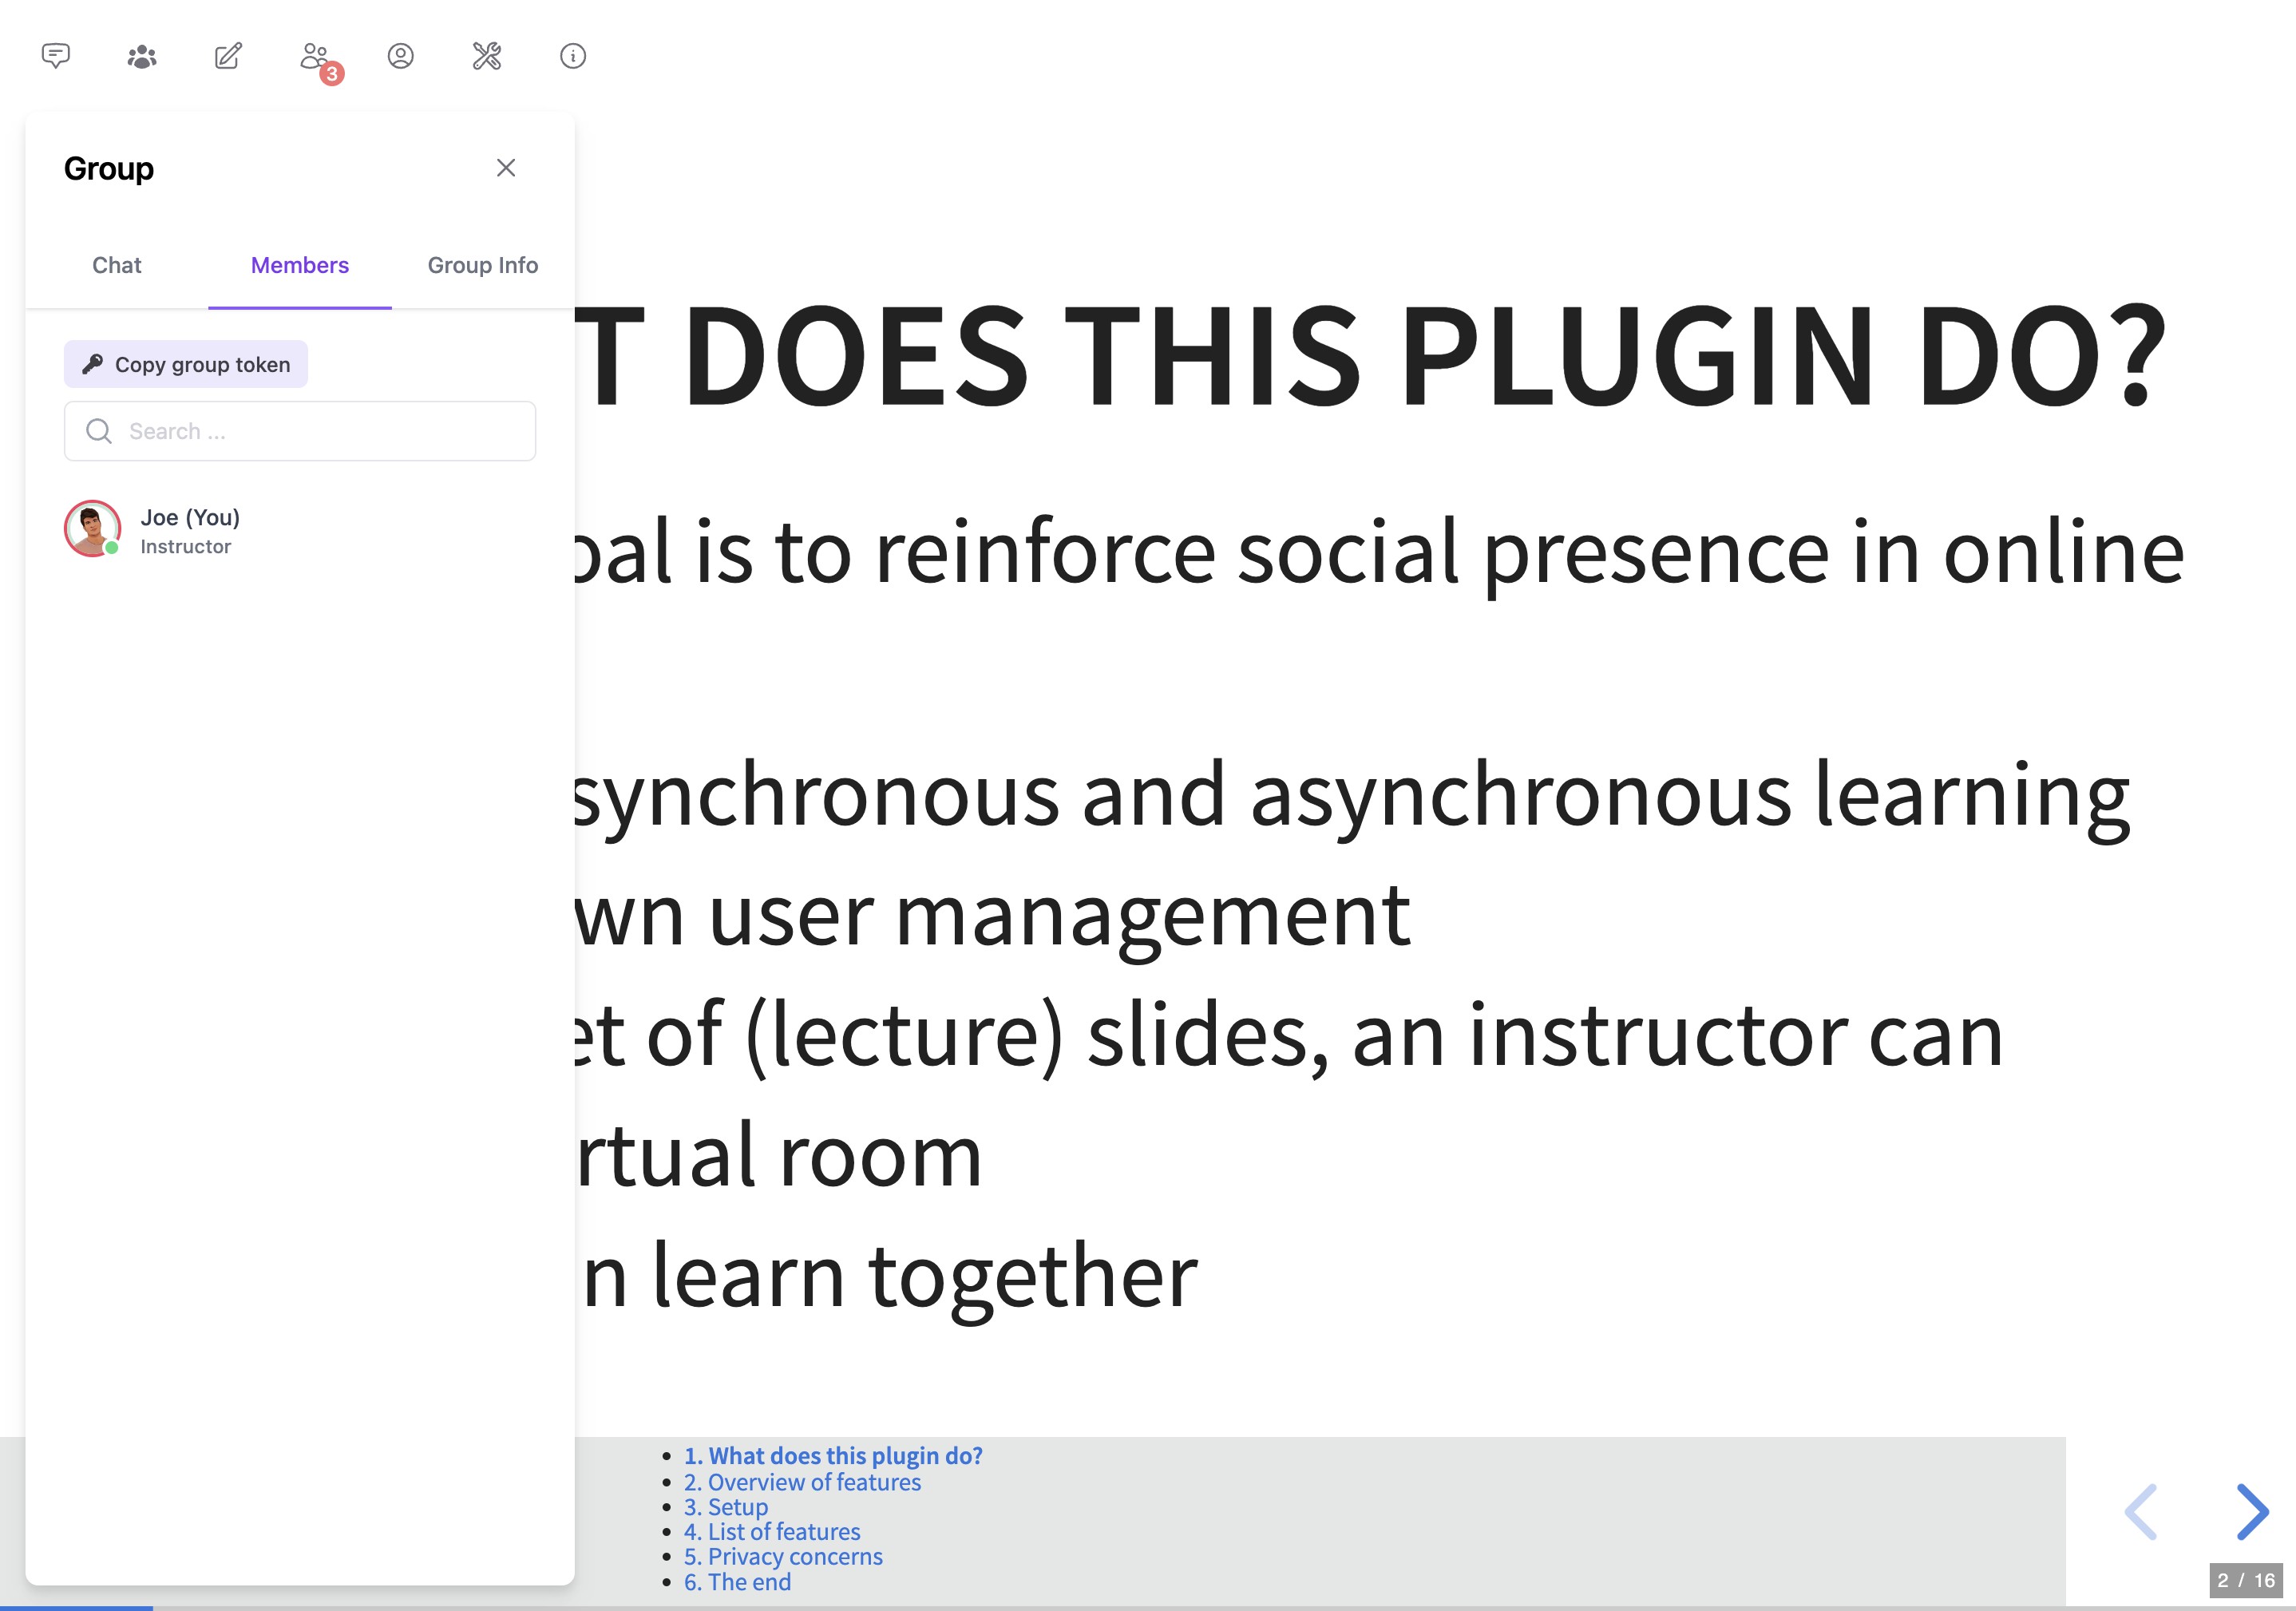Open the Privacy concerns section link
This screenshot has width=2296, height=1611.
[783, 1557]
